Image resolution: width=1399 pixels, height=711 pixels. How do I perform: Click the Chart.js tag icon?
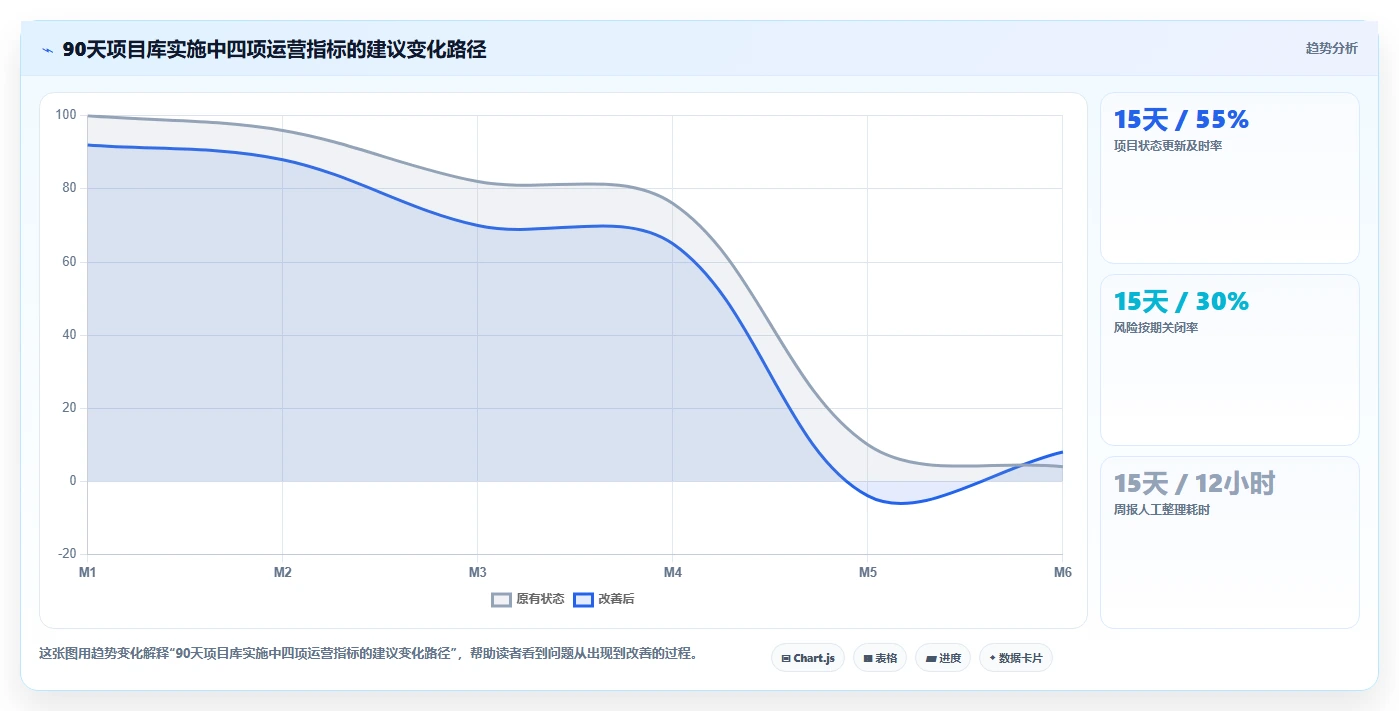[x=786, y=658]
